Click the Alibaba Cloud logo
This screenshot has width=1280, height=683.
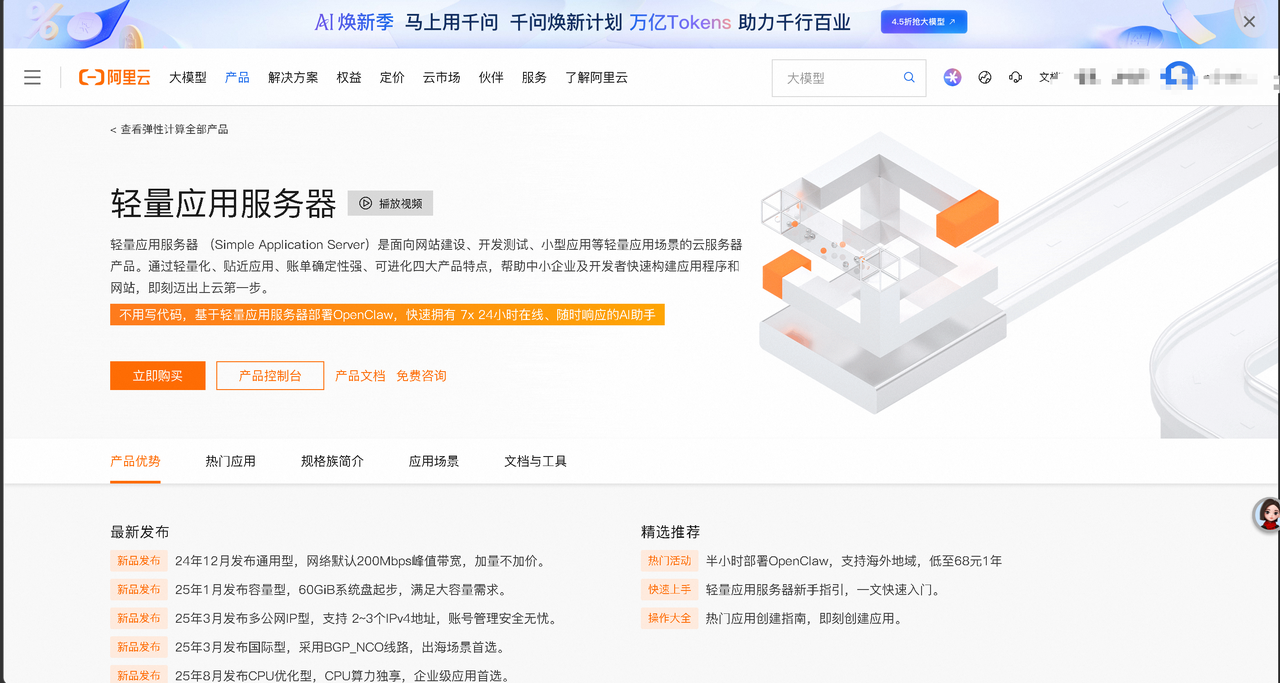(114, 77)
